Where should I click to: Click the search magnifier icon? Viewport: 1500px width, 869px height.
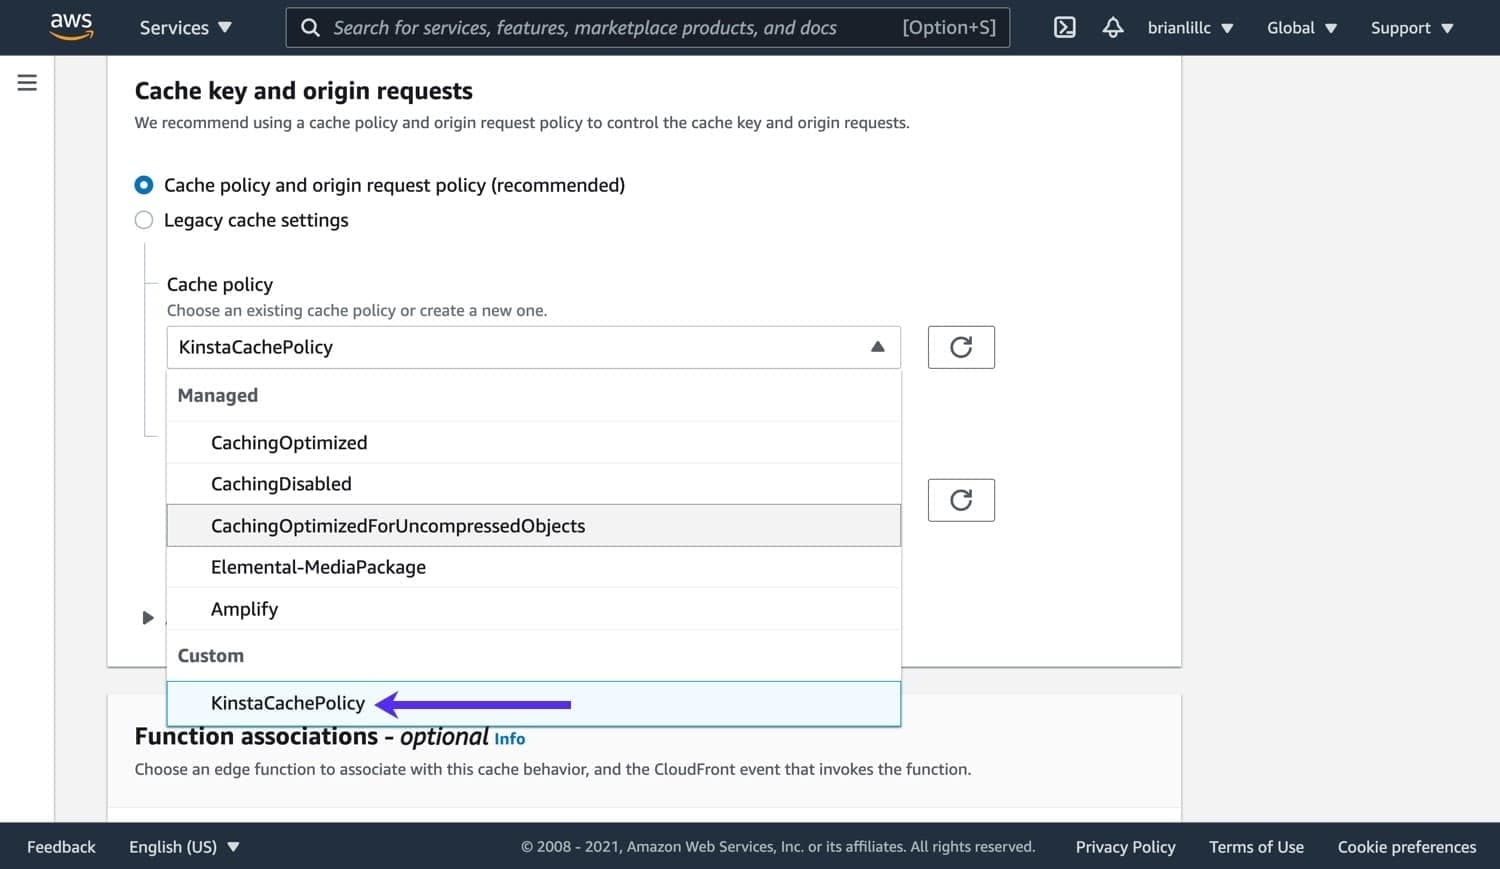[311, 28]
